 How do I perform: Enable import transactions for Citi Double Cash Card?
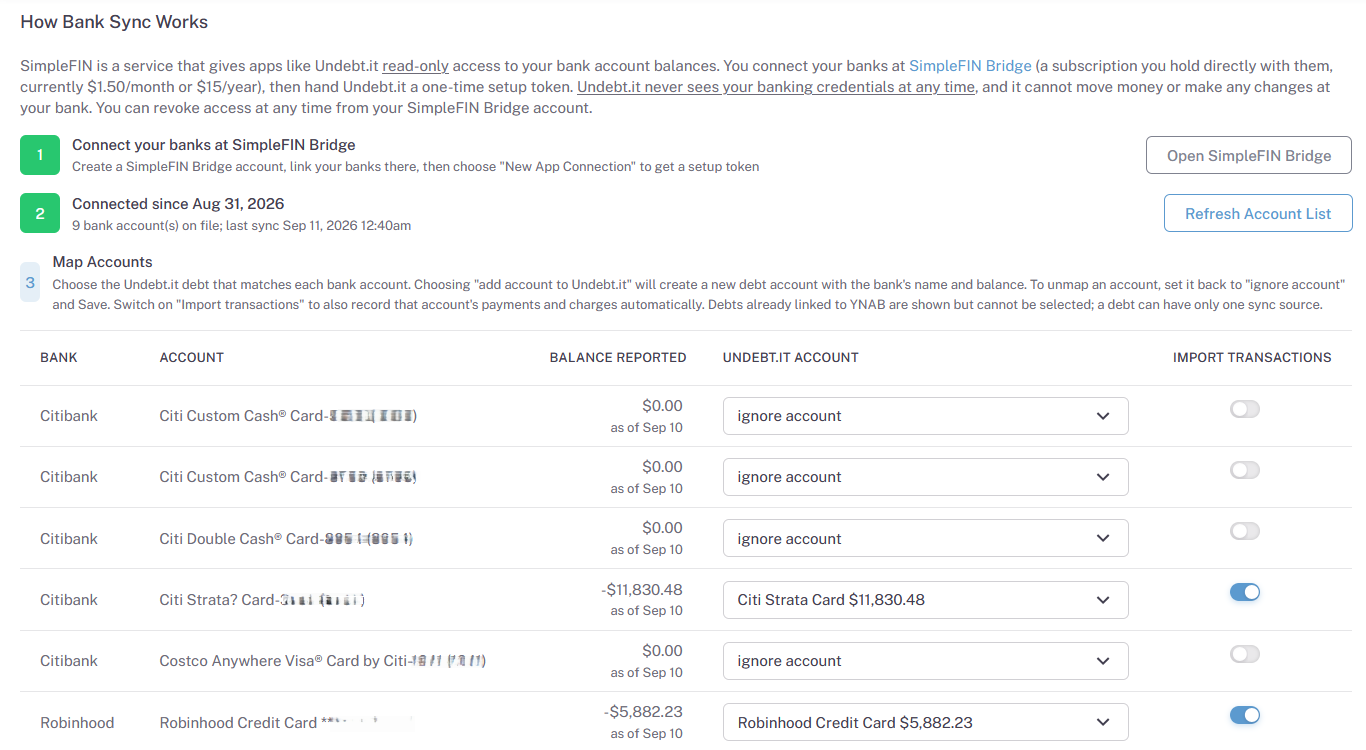[1245, 531]
